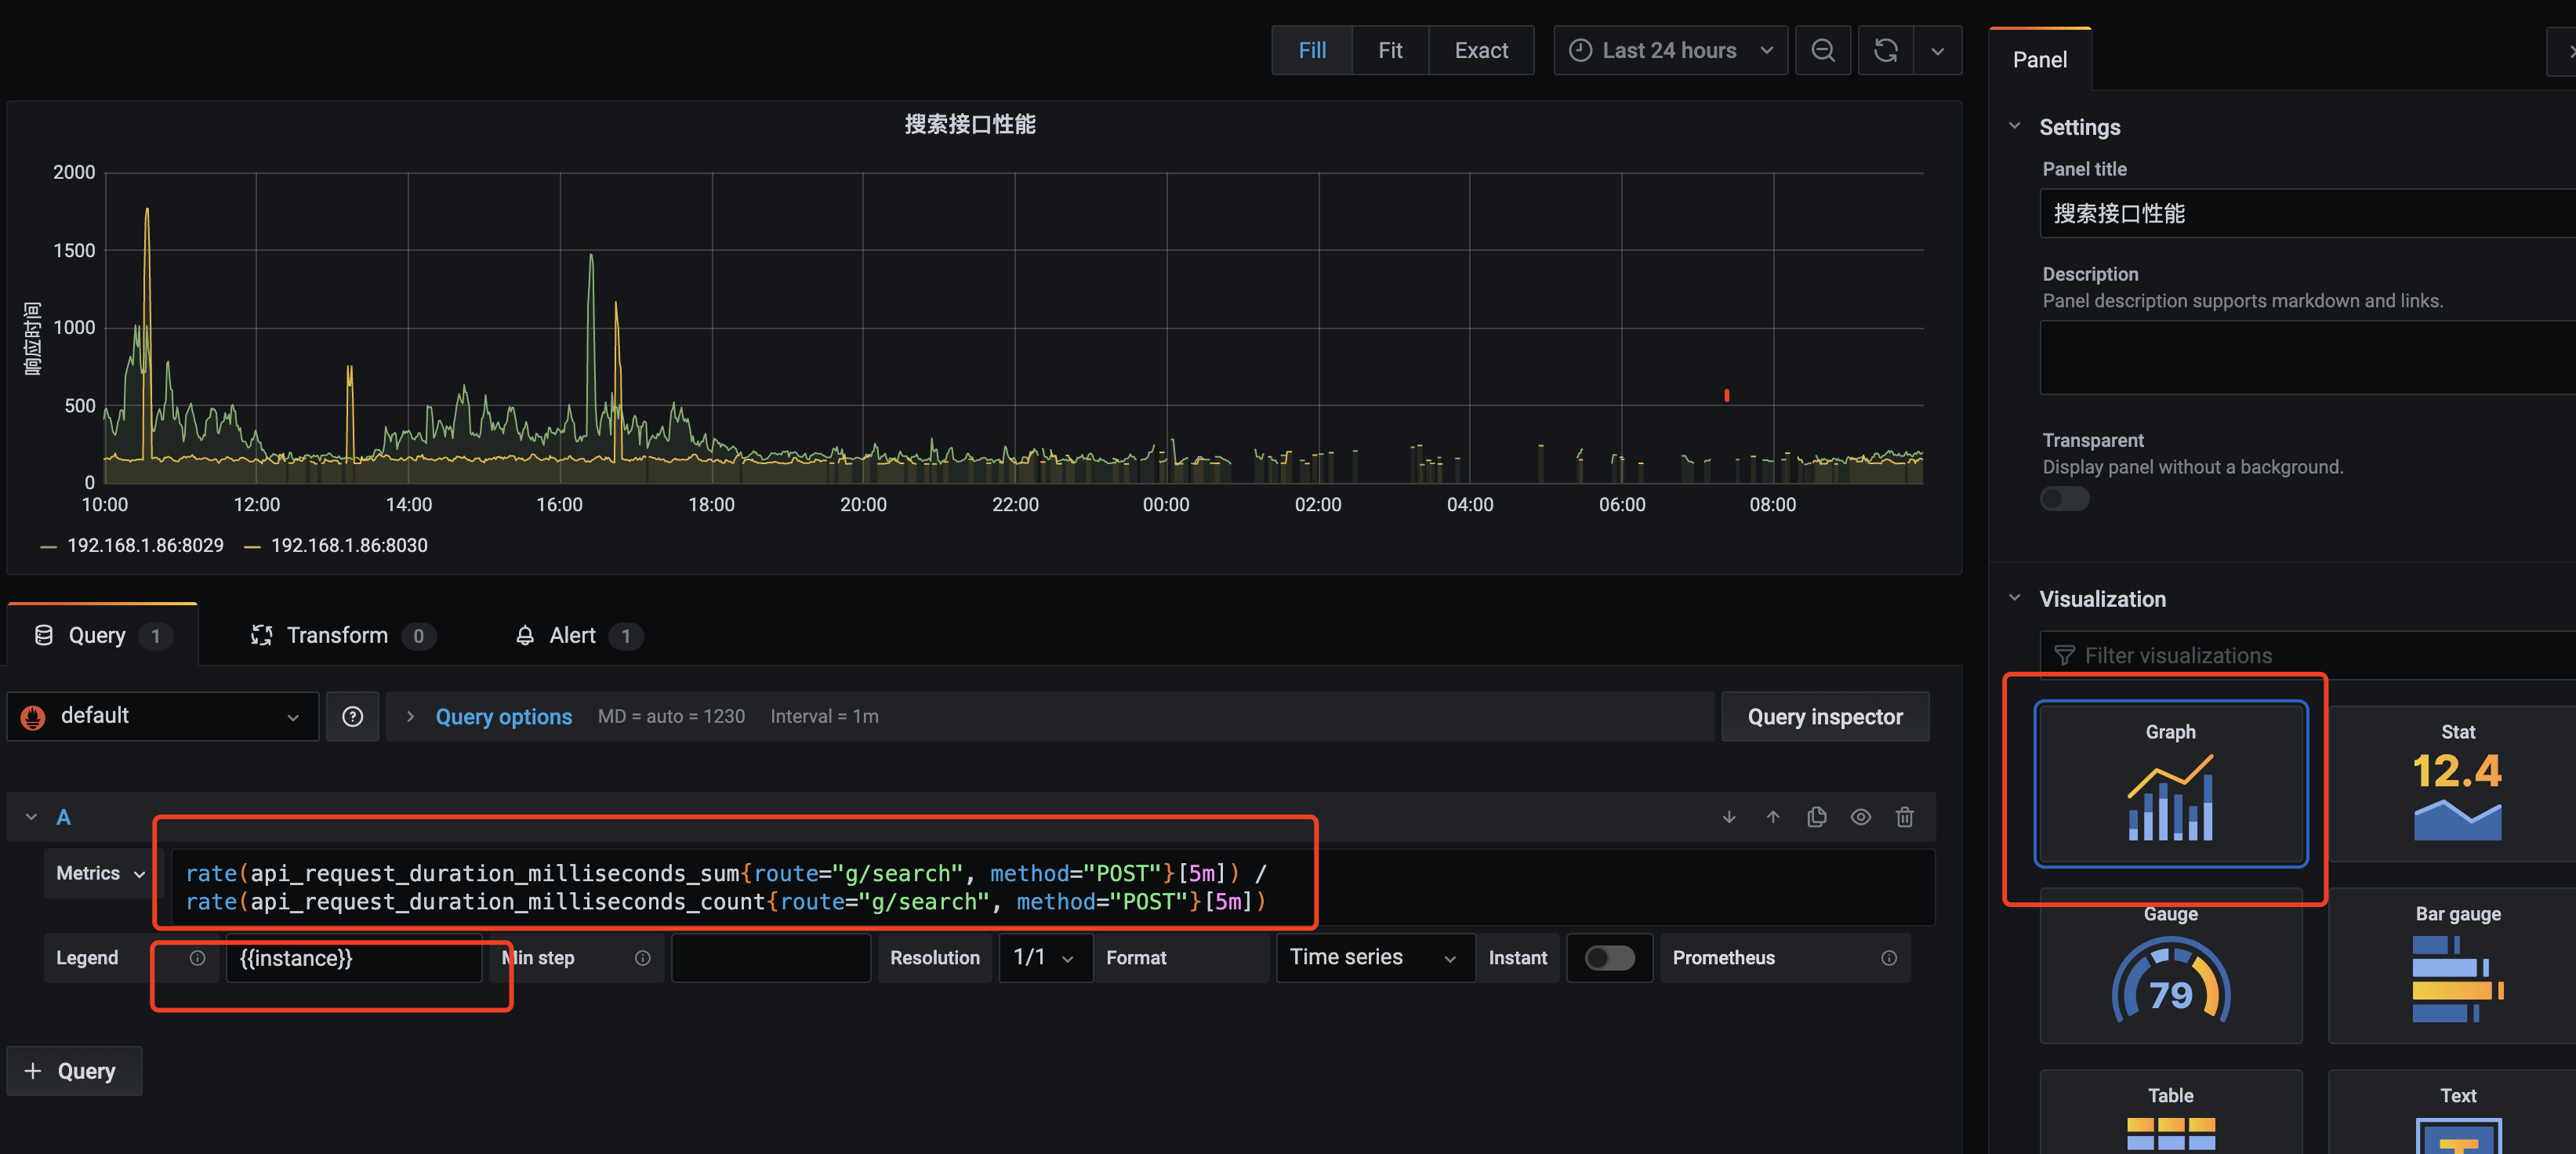The height and width of the screenshot is (1154, 2576).
Task: Enable the Instant query switch
Action: point(1609,958)
